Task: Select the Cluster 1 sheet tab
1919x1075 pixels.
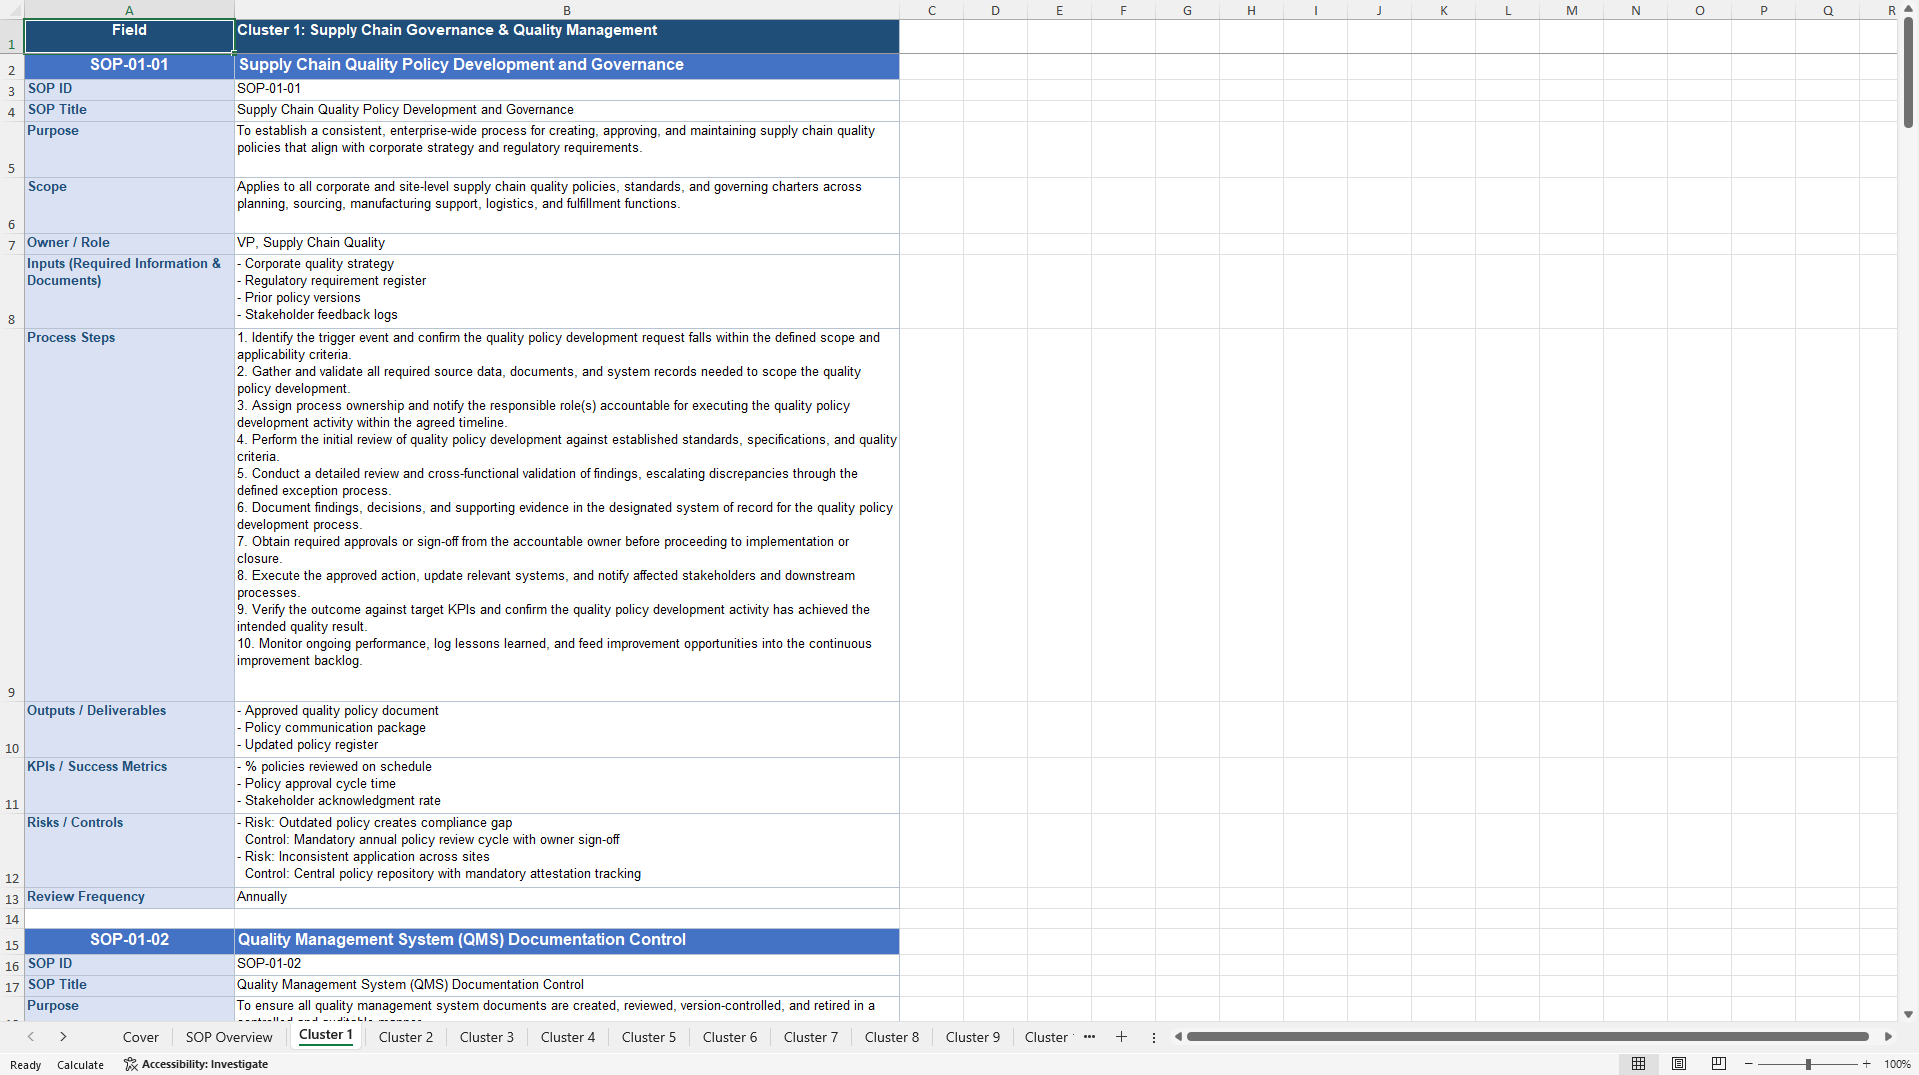Action: (x=326, y=1035)
